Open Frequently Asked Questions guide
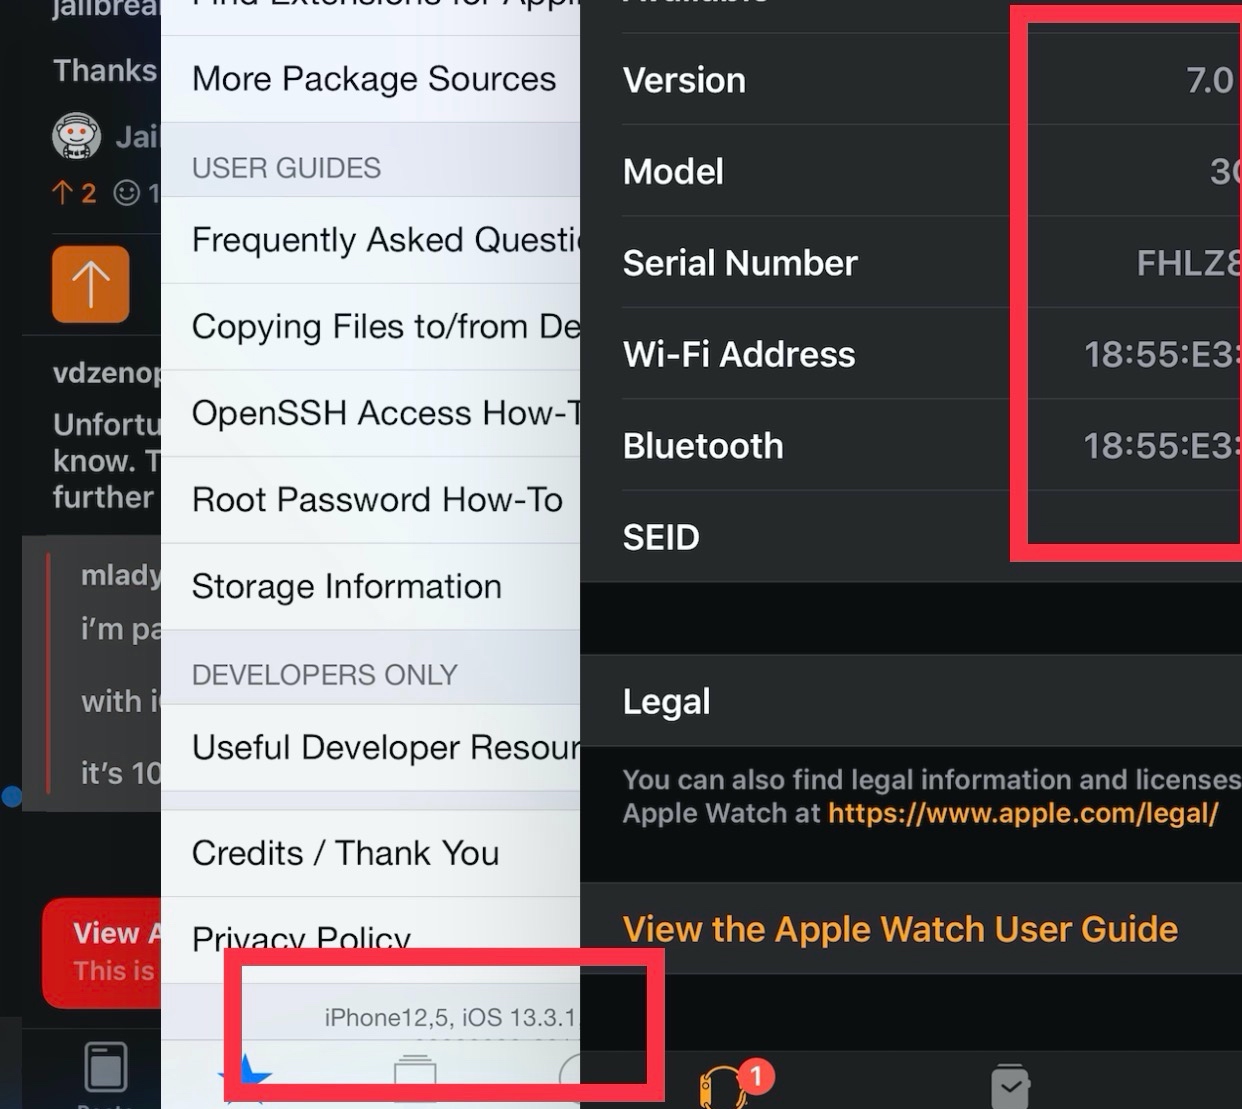 click(371, 240)
